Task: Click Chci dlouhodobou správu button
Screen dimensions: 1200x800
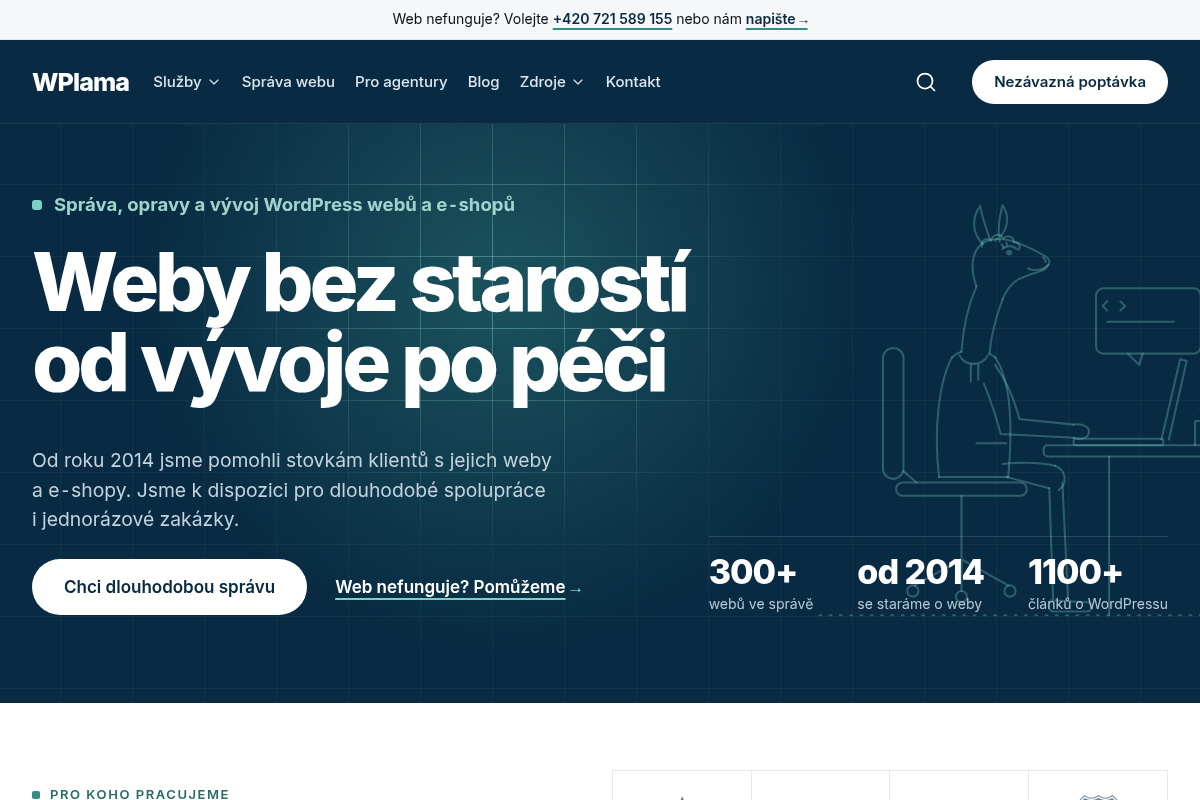Action: (169, 587)
